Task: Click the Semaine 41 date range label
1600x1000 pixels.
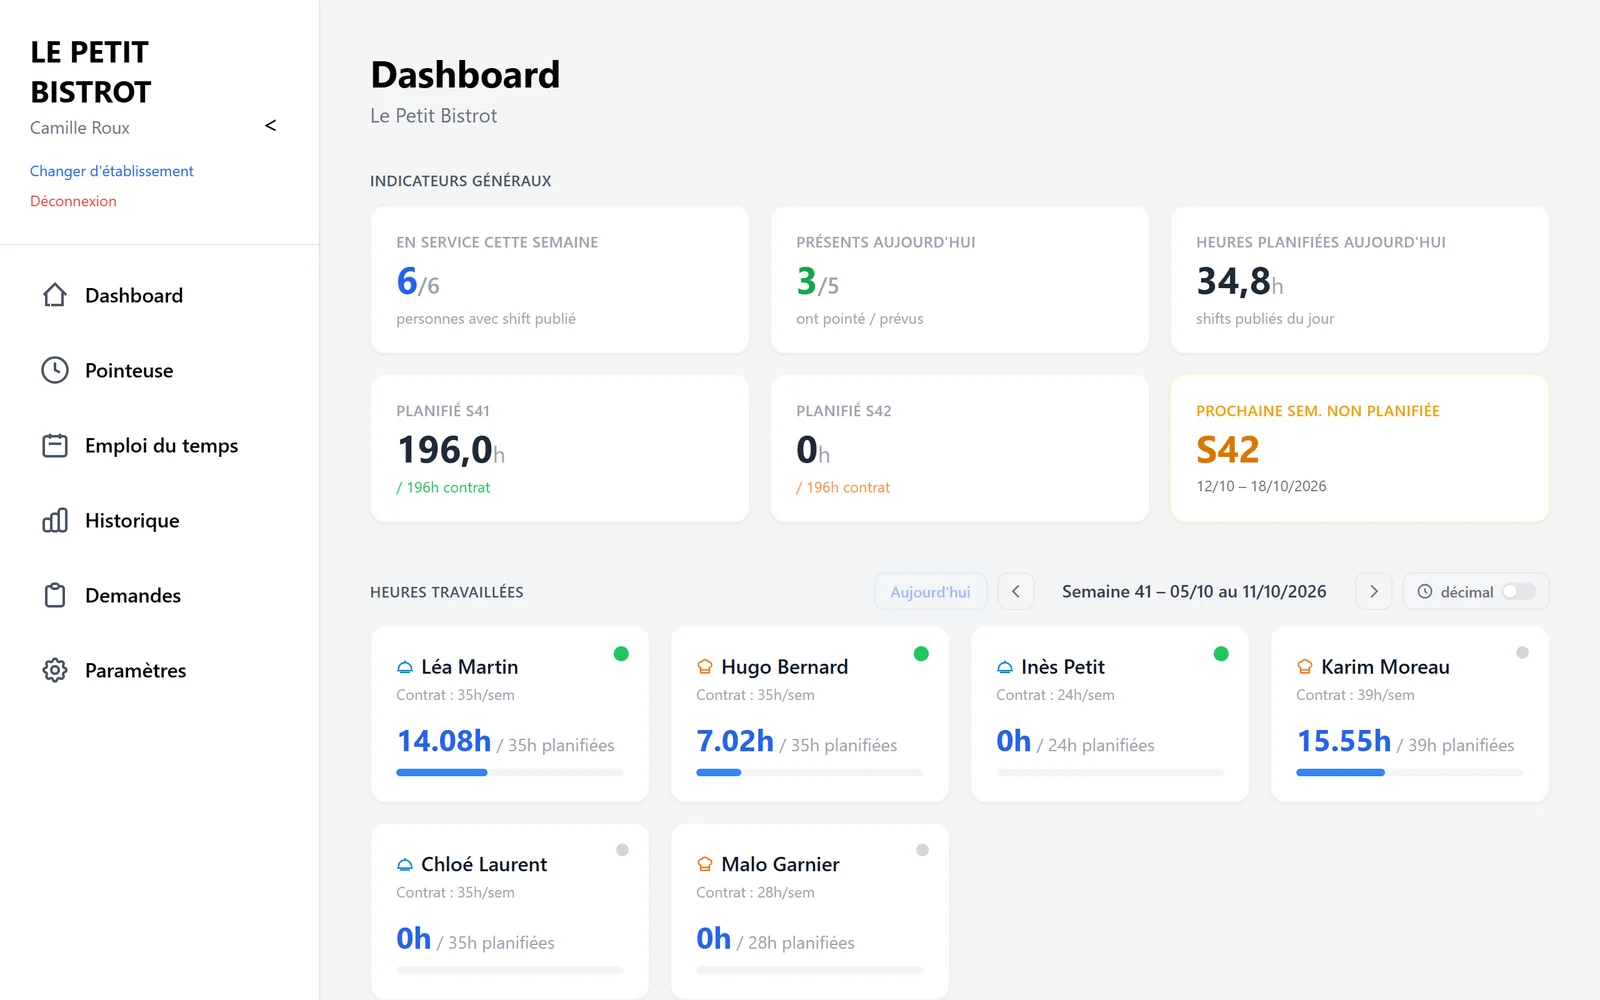Action: click(1194, 592)
